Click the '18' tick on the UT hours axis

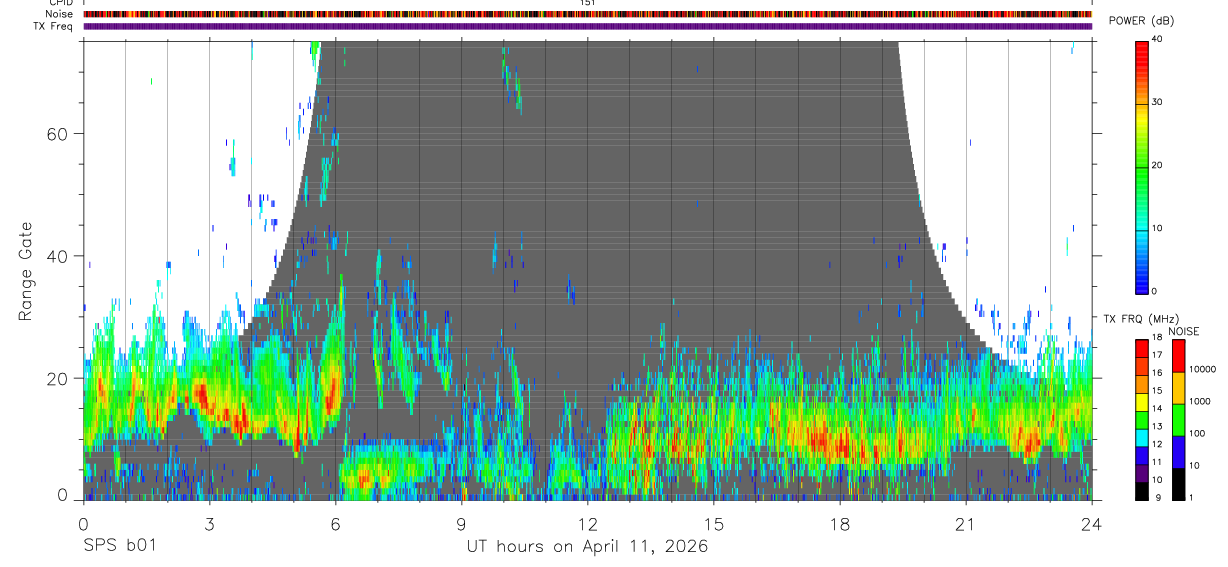pos(840,524)
